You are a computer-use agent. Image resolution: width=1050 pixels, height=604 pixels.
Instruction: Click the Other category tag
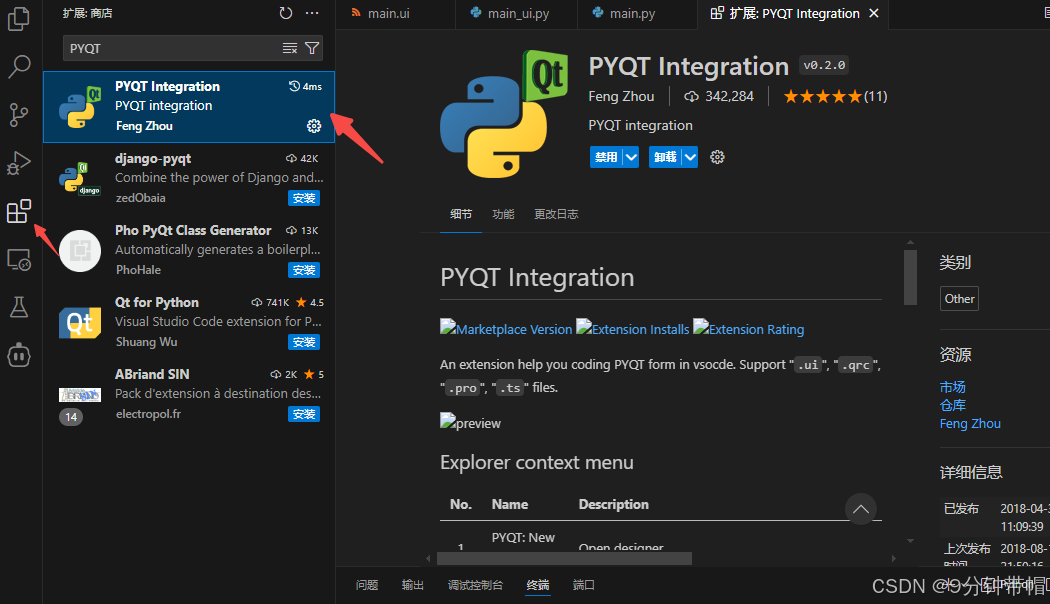coord(959,299)
